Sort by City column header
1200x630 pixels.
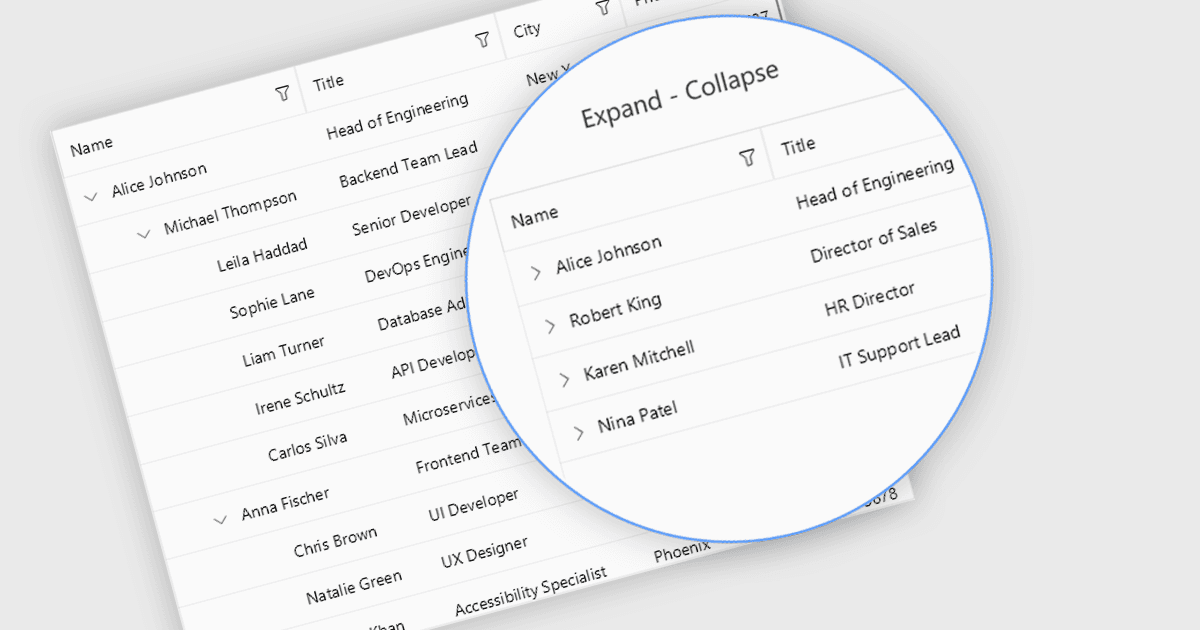(527, 30)
